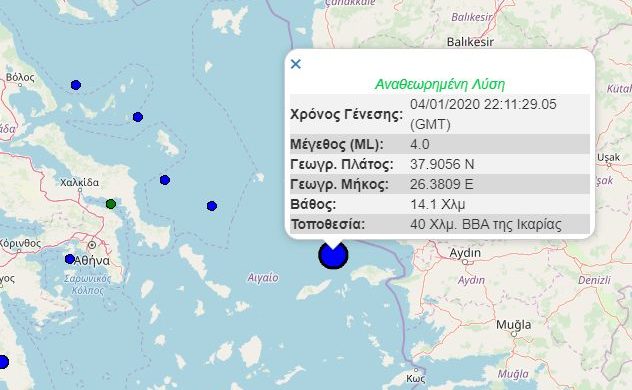Select the Μέγεθος (ML) 4.0 row
The height and width of the screenshot is (390, 632).
440,144
